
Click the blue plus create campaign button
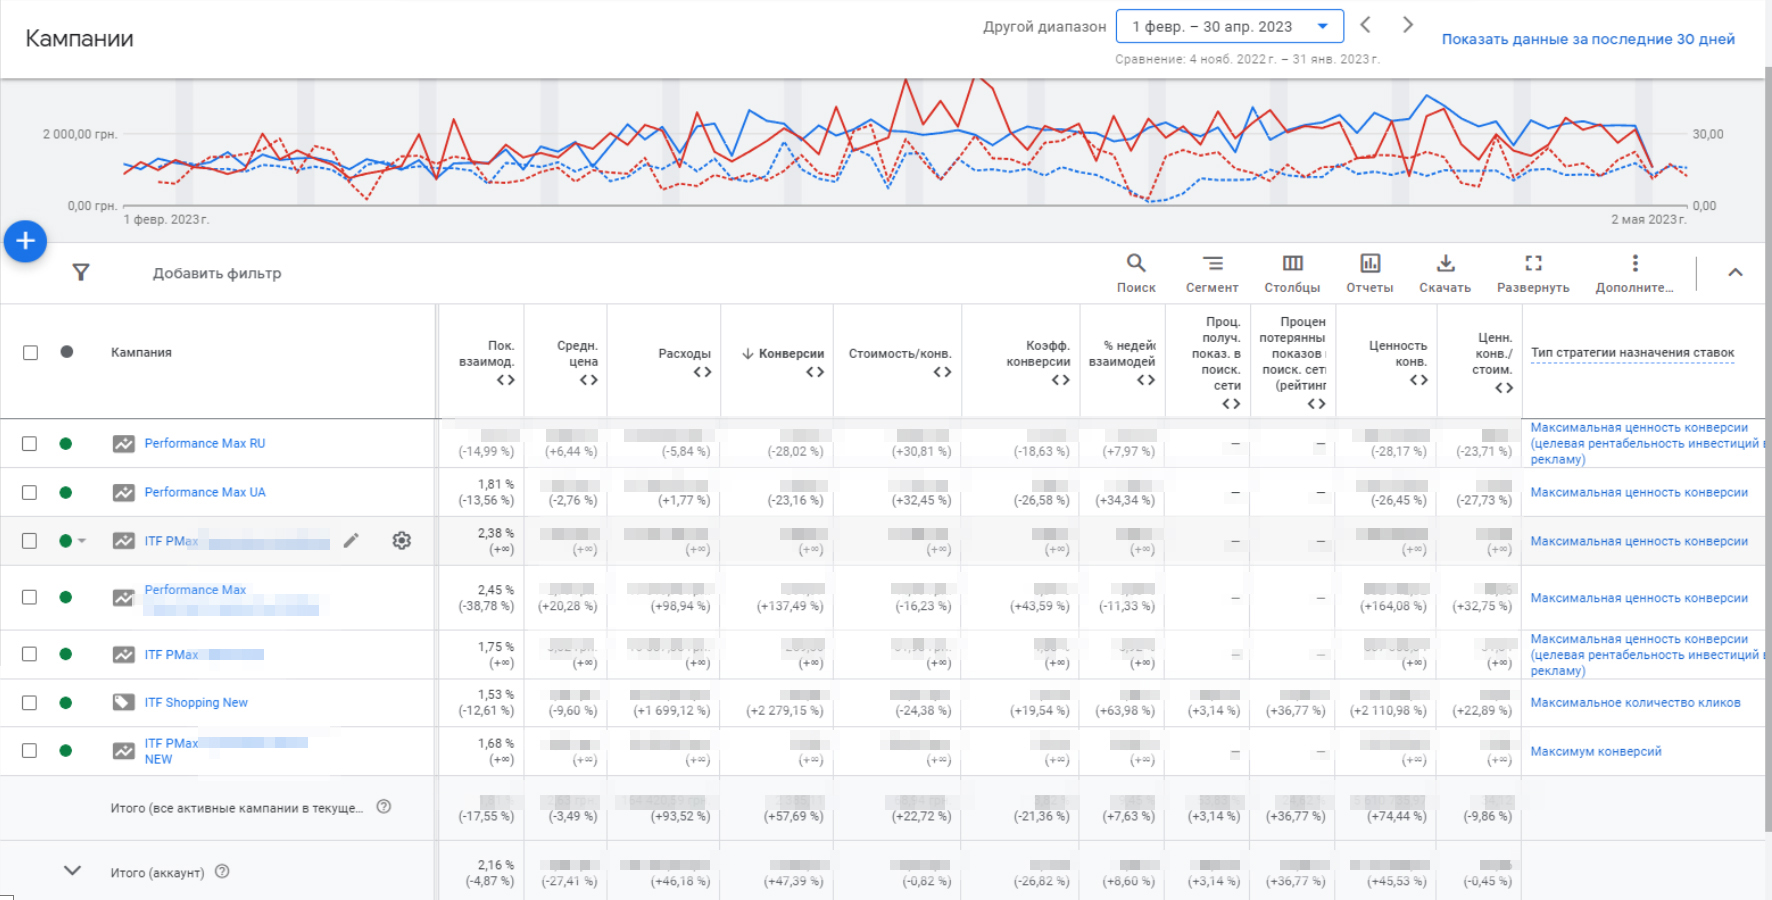[25, 241]
